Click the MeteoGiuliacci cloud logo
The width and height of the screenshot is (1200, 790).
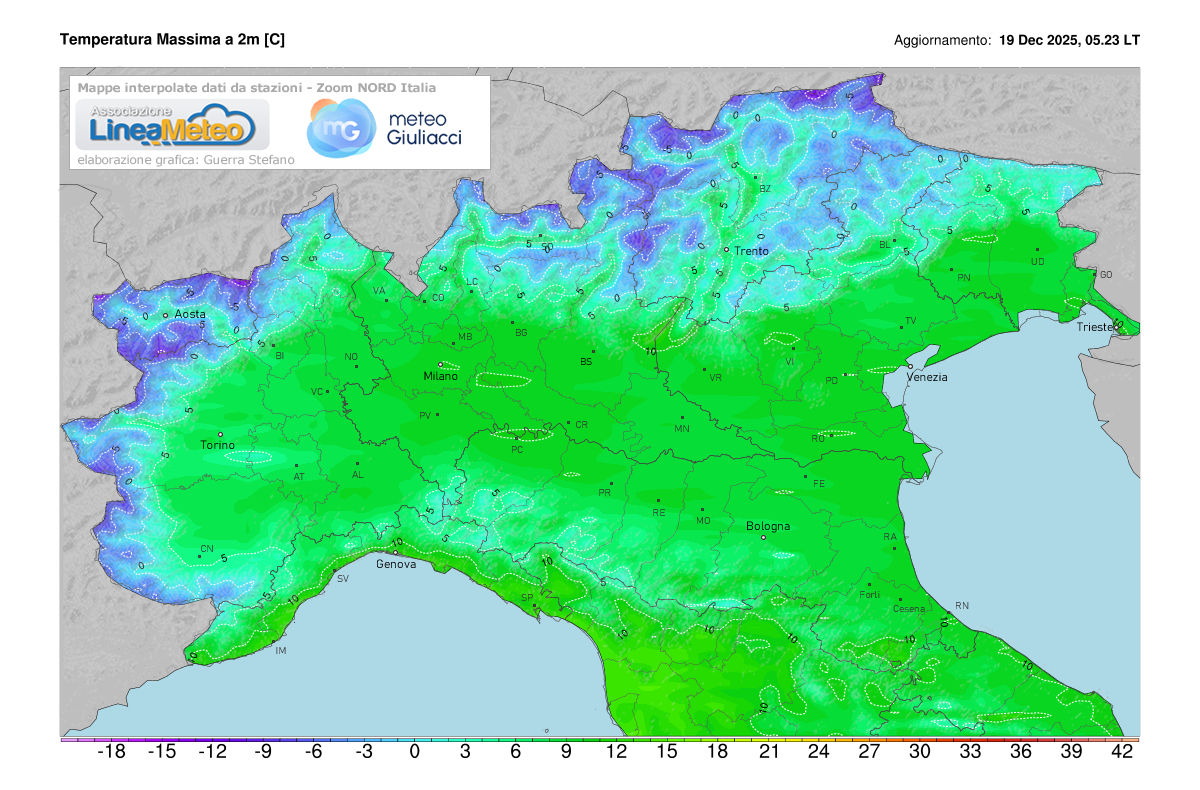click(x=344, y=128)
